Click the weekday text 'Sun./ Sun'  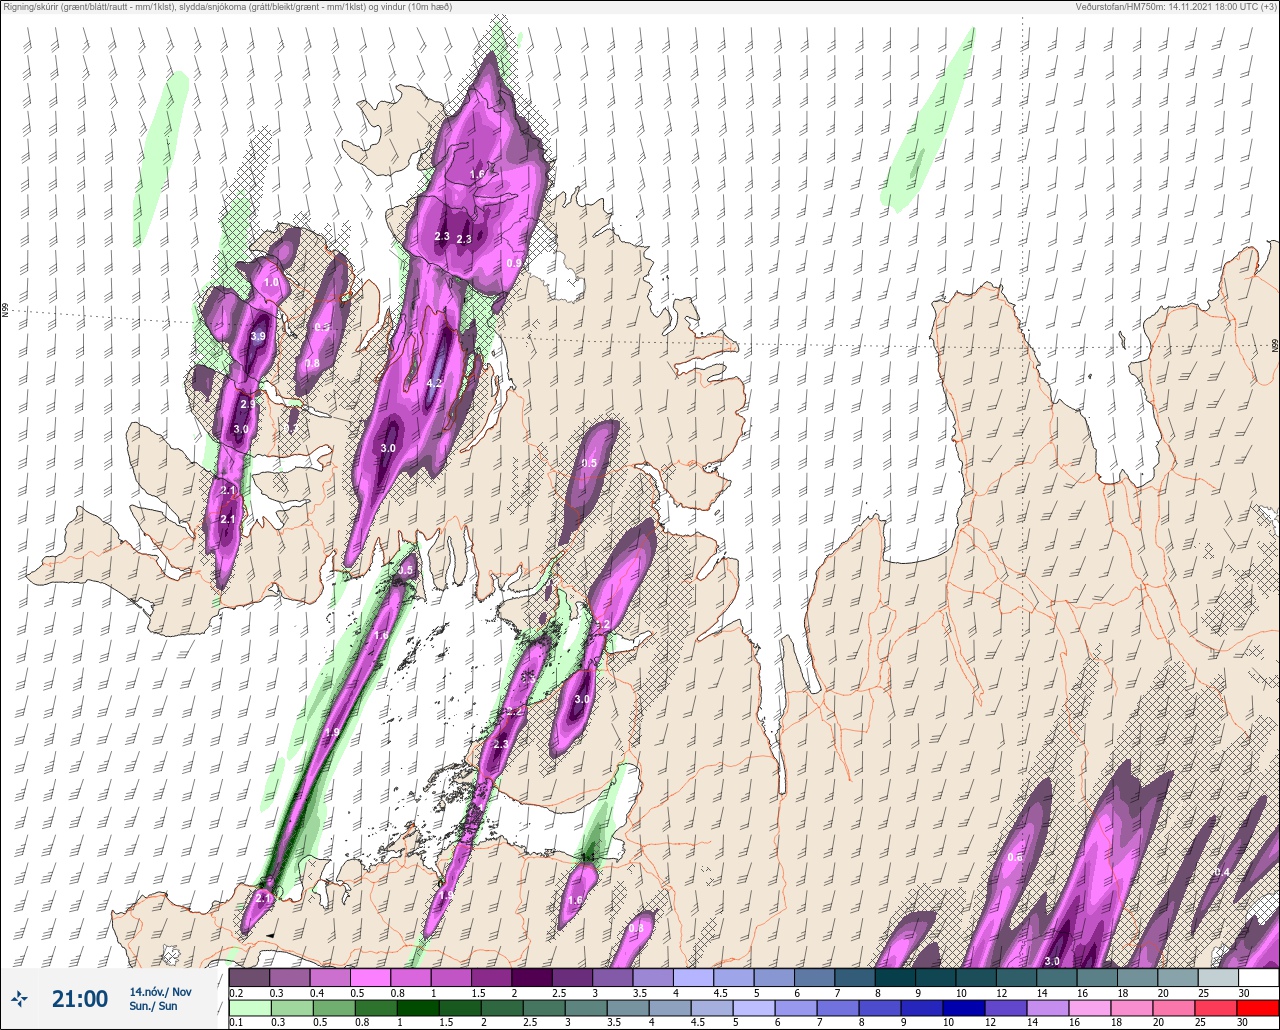click(153, 1006)
